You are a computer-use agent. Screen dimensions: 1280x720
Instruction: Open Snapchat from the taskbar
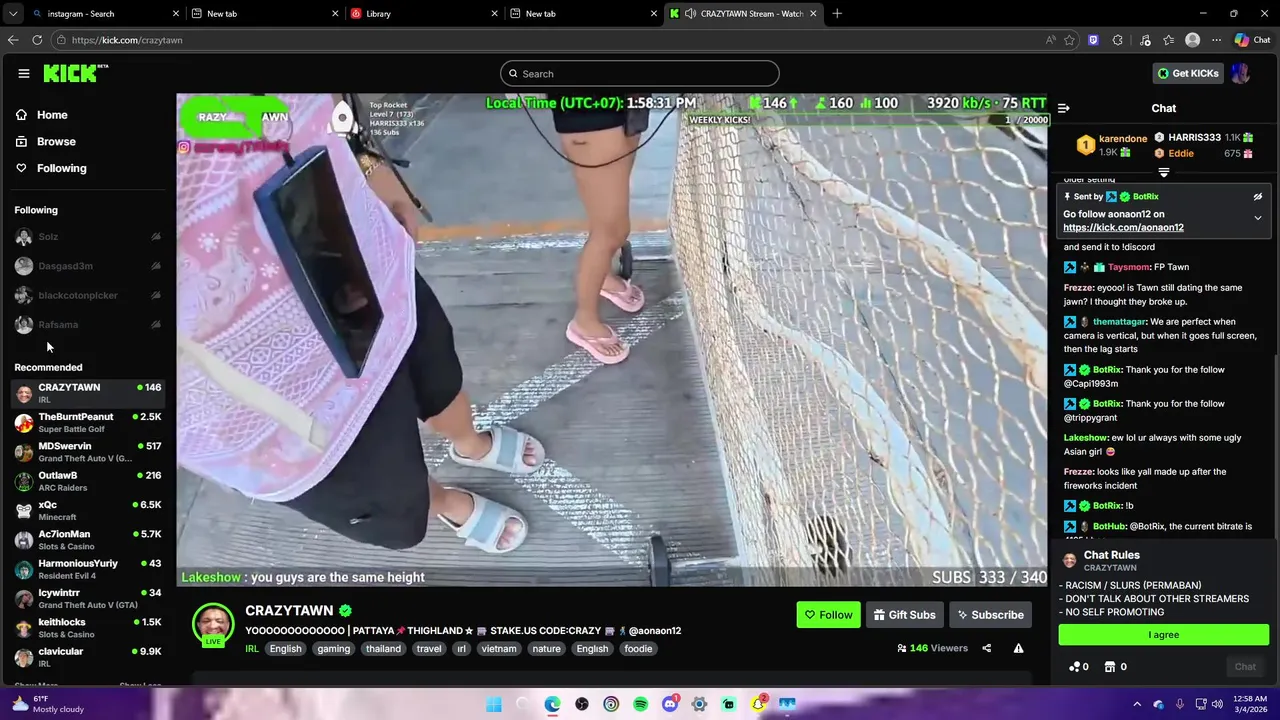coord(758,705)
